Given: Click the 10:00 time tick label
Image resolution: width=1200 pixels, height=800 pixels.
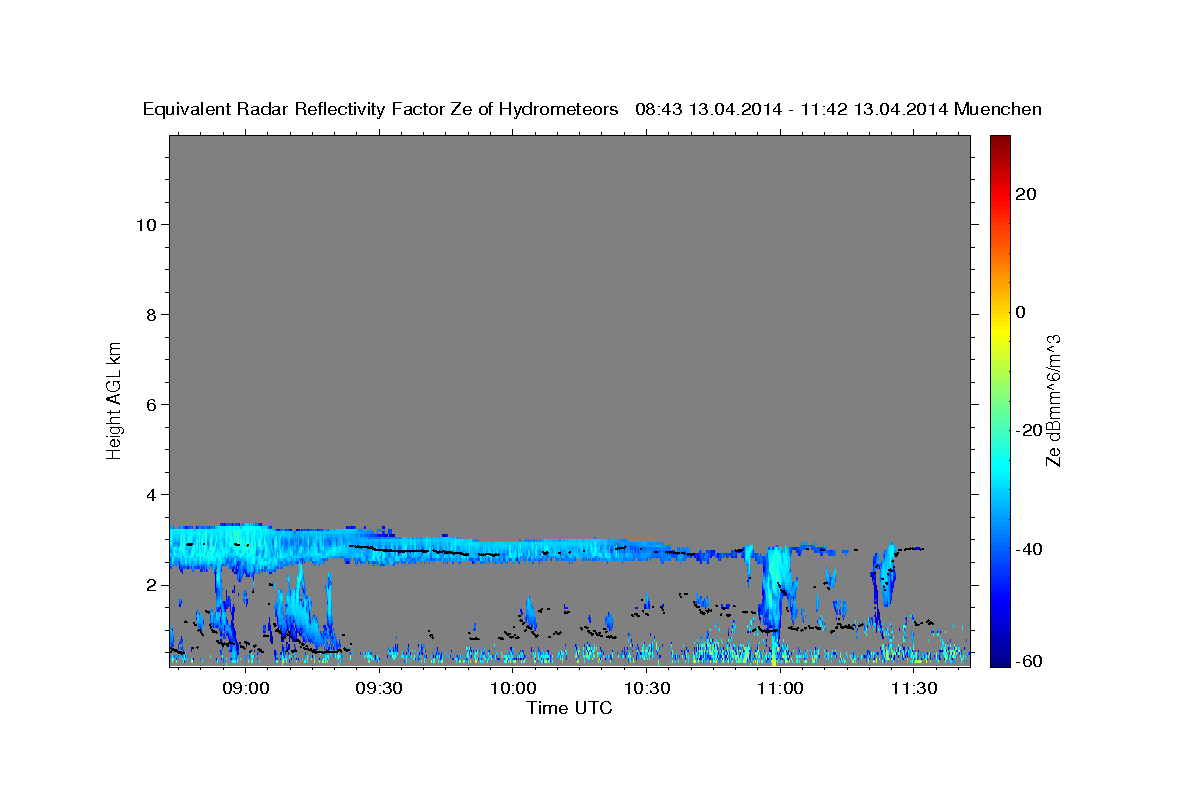Looking at the screenshot, I should tap(513, 689).
